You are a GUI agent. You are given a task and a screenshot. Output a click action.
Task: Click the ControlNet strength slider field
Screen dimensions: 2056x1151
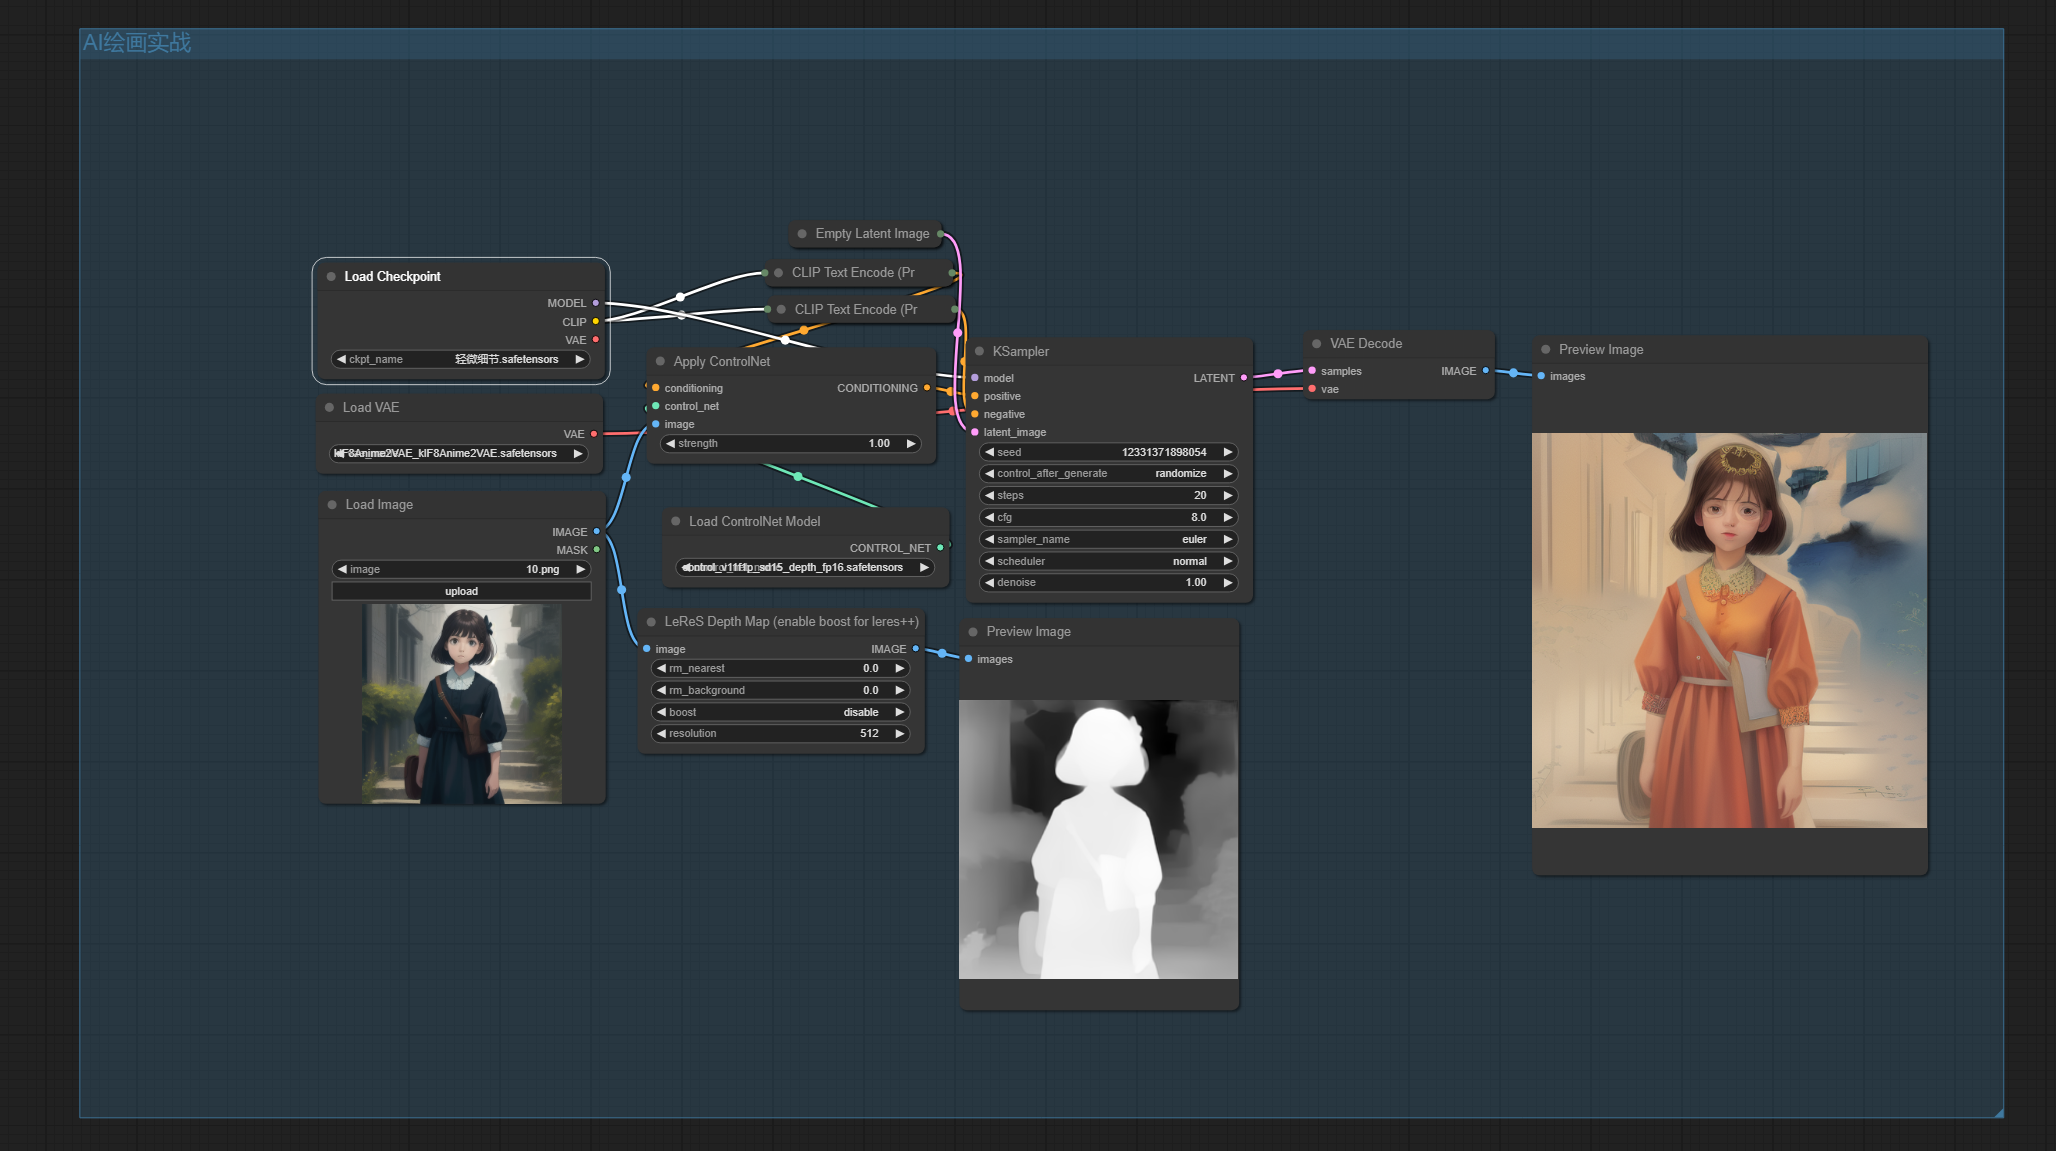pos(790,443)
